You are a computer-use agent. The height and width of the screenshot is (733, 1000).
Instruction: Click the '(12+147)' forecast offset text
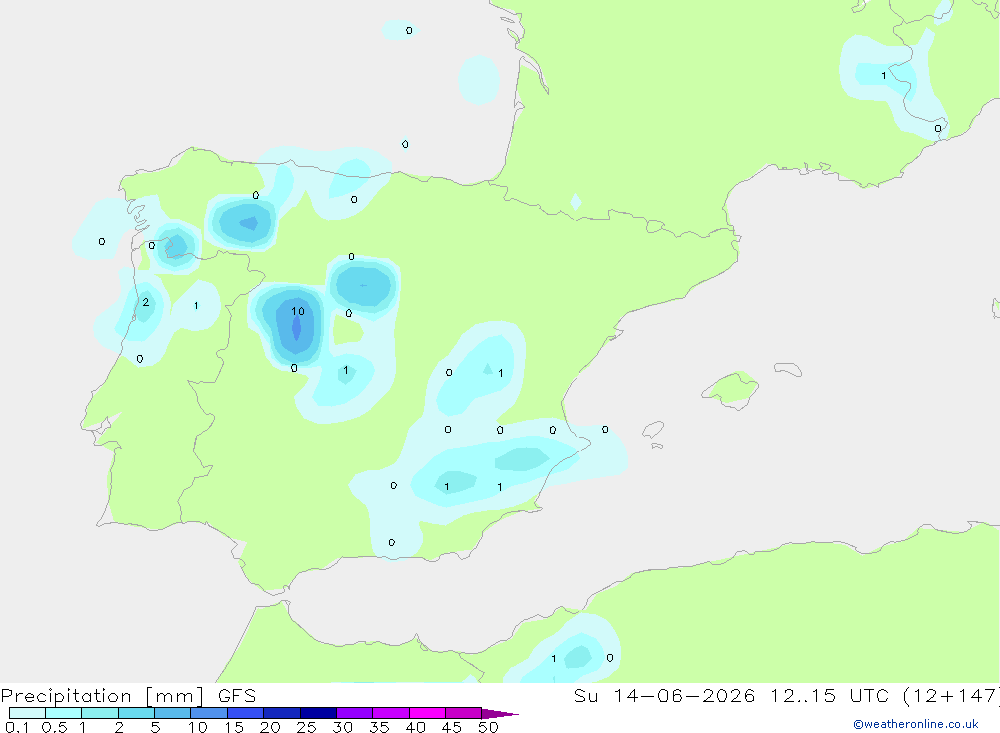pos(951,696)
